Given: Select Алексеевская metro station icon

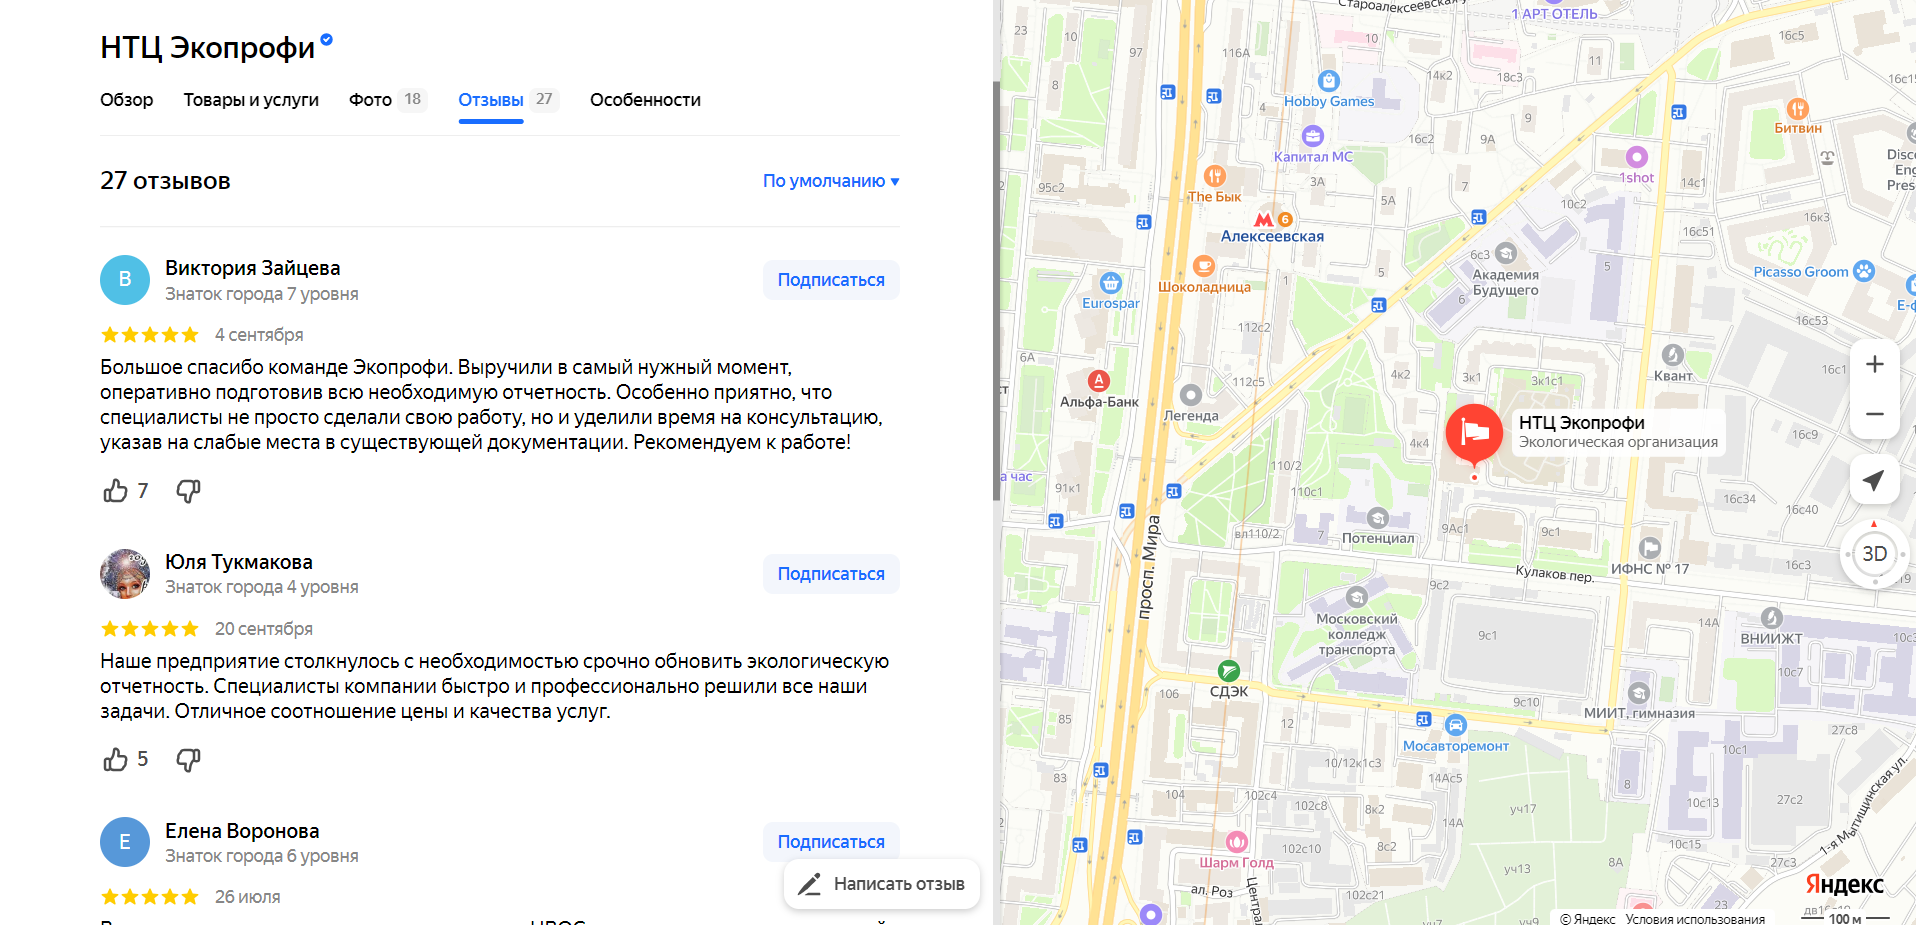Looking at the screenshot, I should point(1265,219).
